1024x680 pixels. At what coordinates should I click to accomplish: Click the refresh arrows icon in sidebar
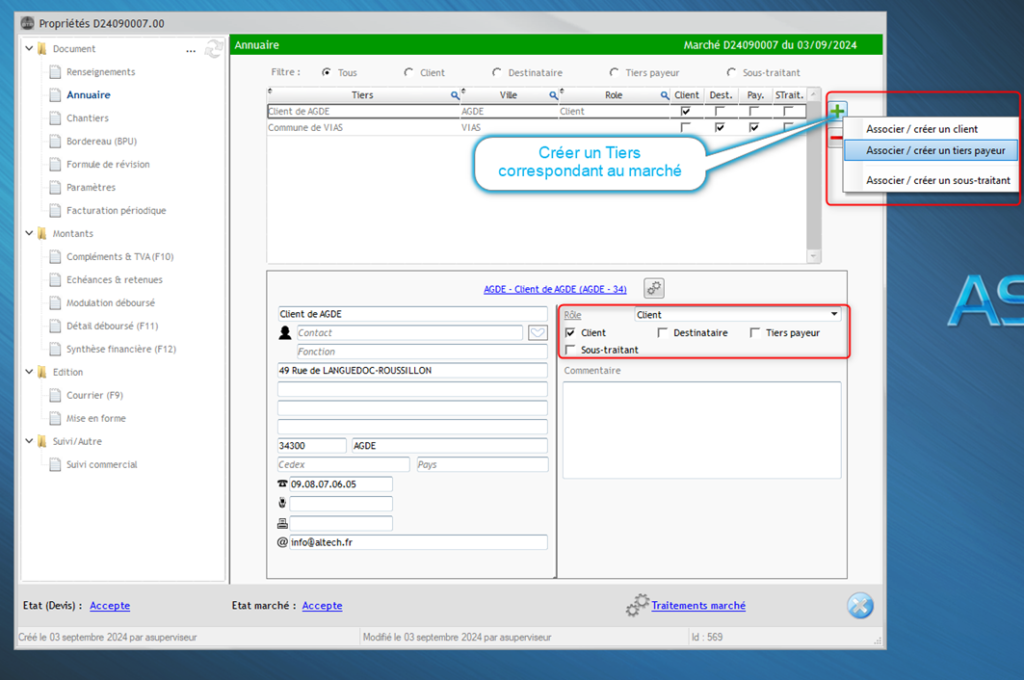coord(212,48)
